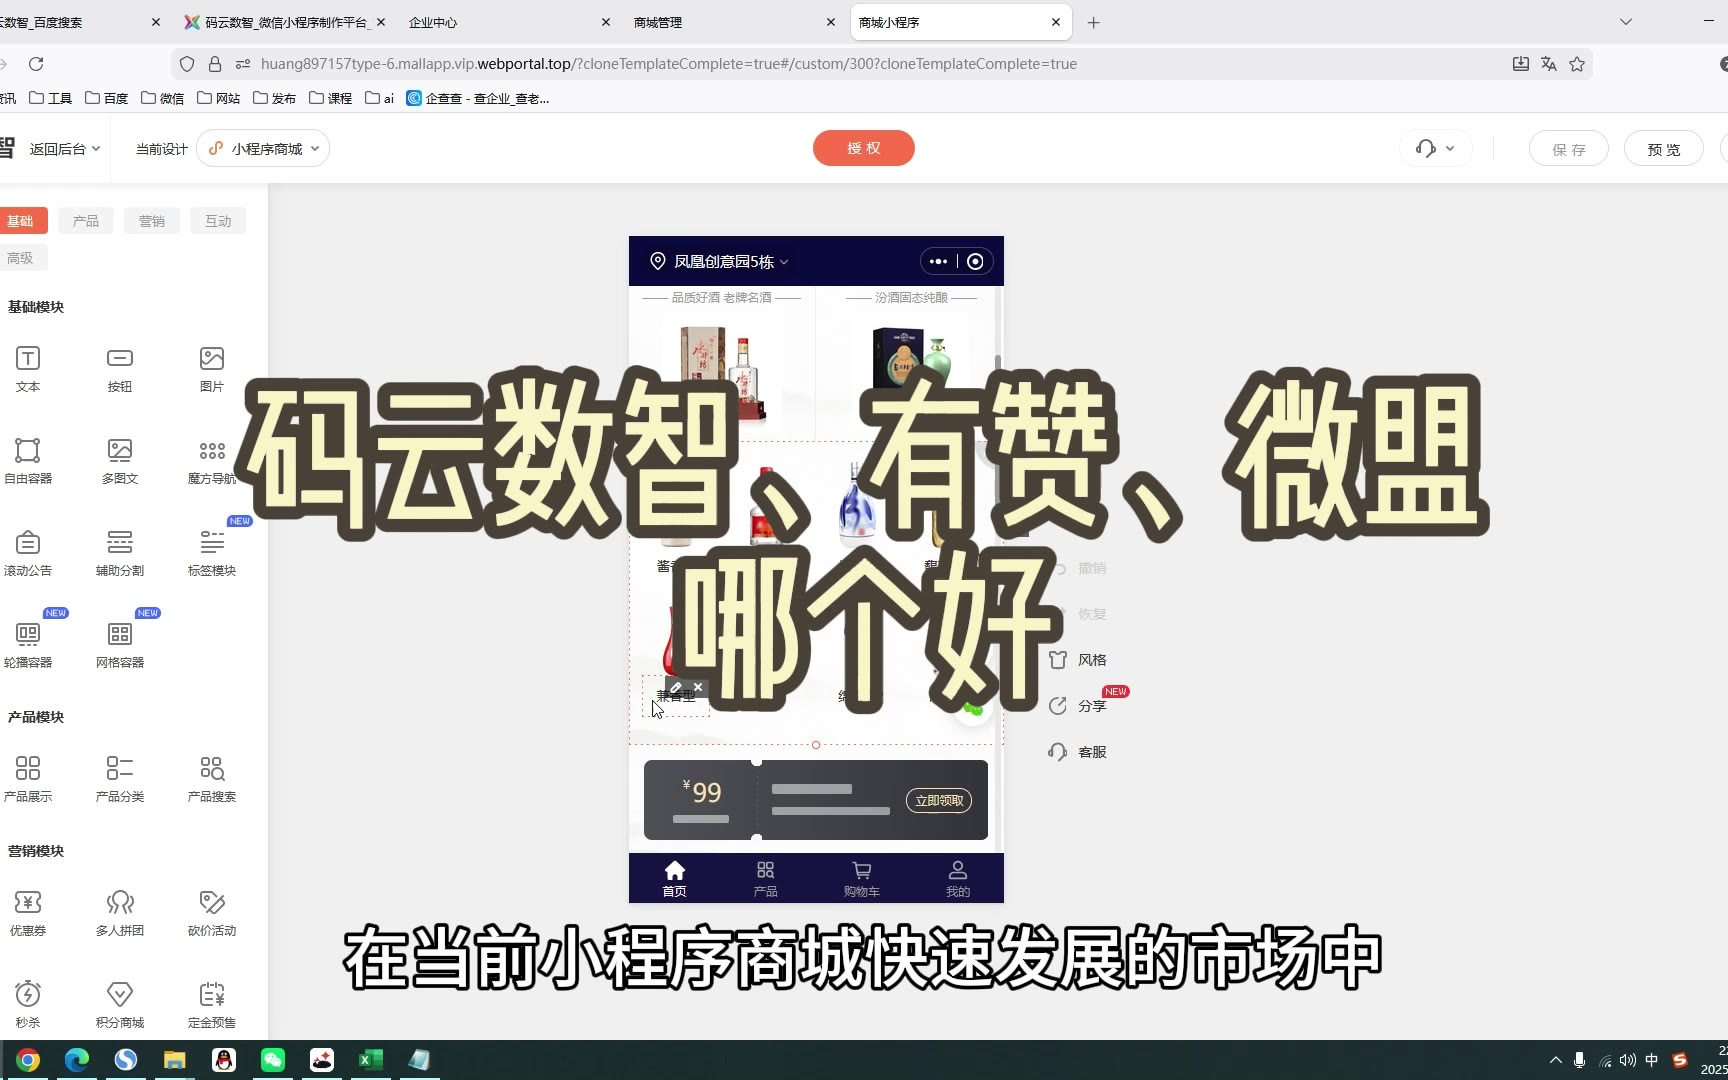Add the 秒杀 flash sale module
Image resolution: width=1728 pixels, height=1080 pixels.
(x=28, y=1005)
